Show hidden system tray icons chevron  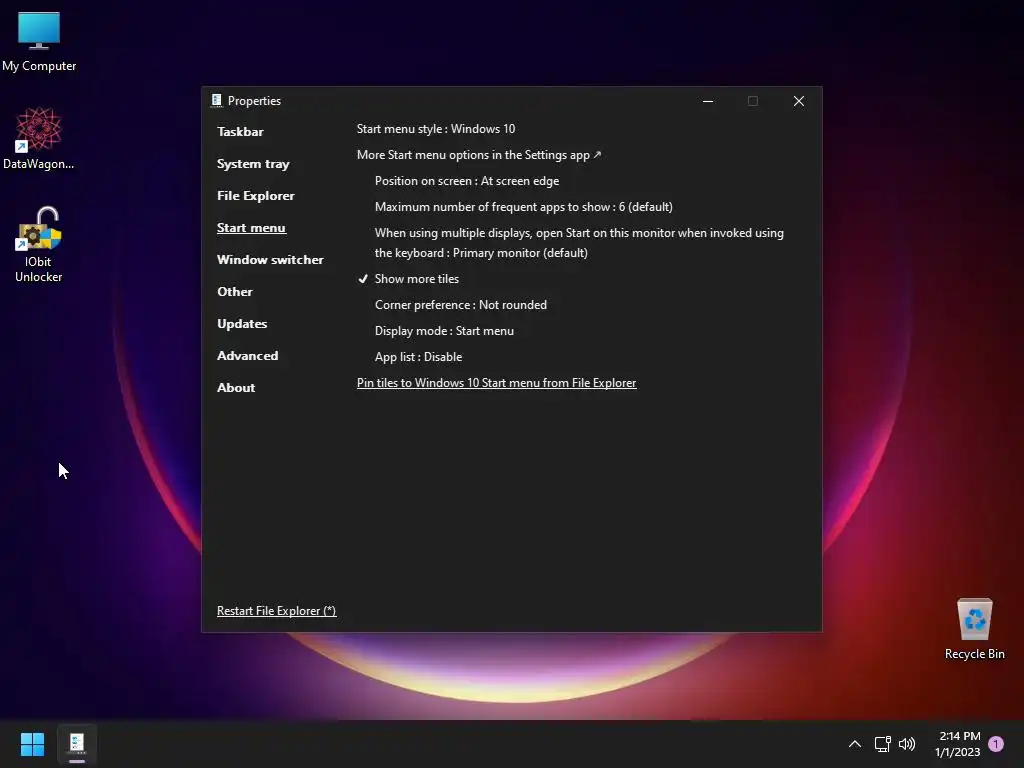(854, 744)
